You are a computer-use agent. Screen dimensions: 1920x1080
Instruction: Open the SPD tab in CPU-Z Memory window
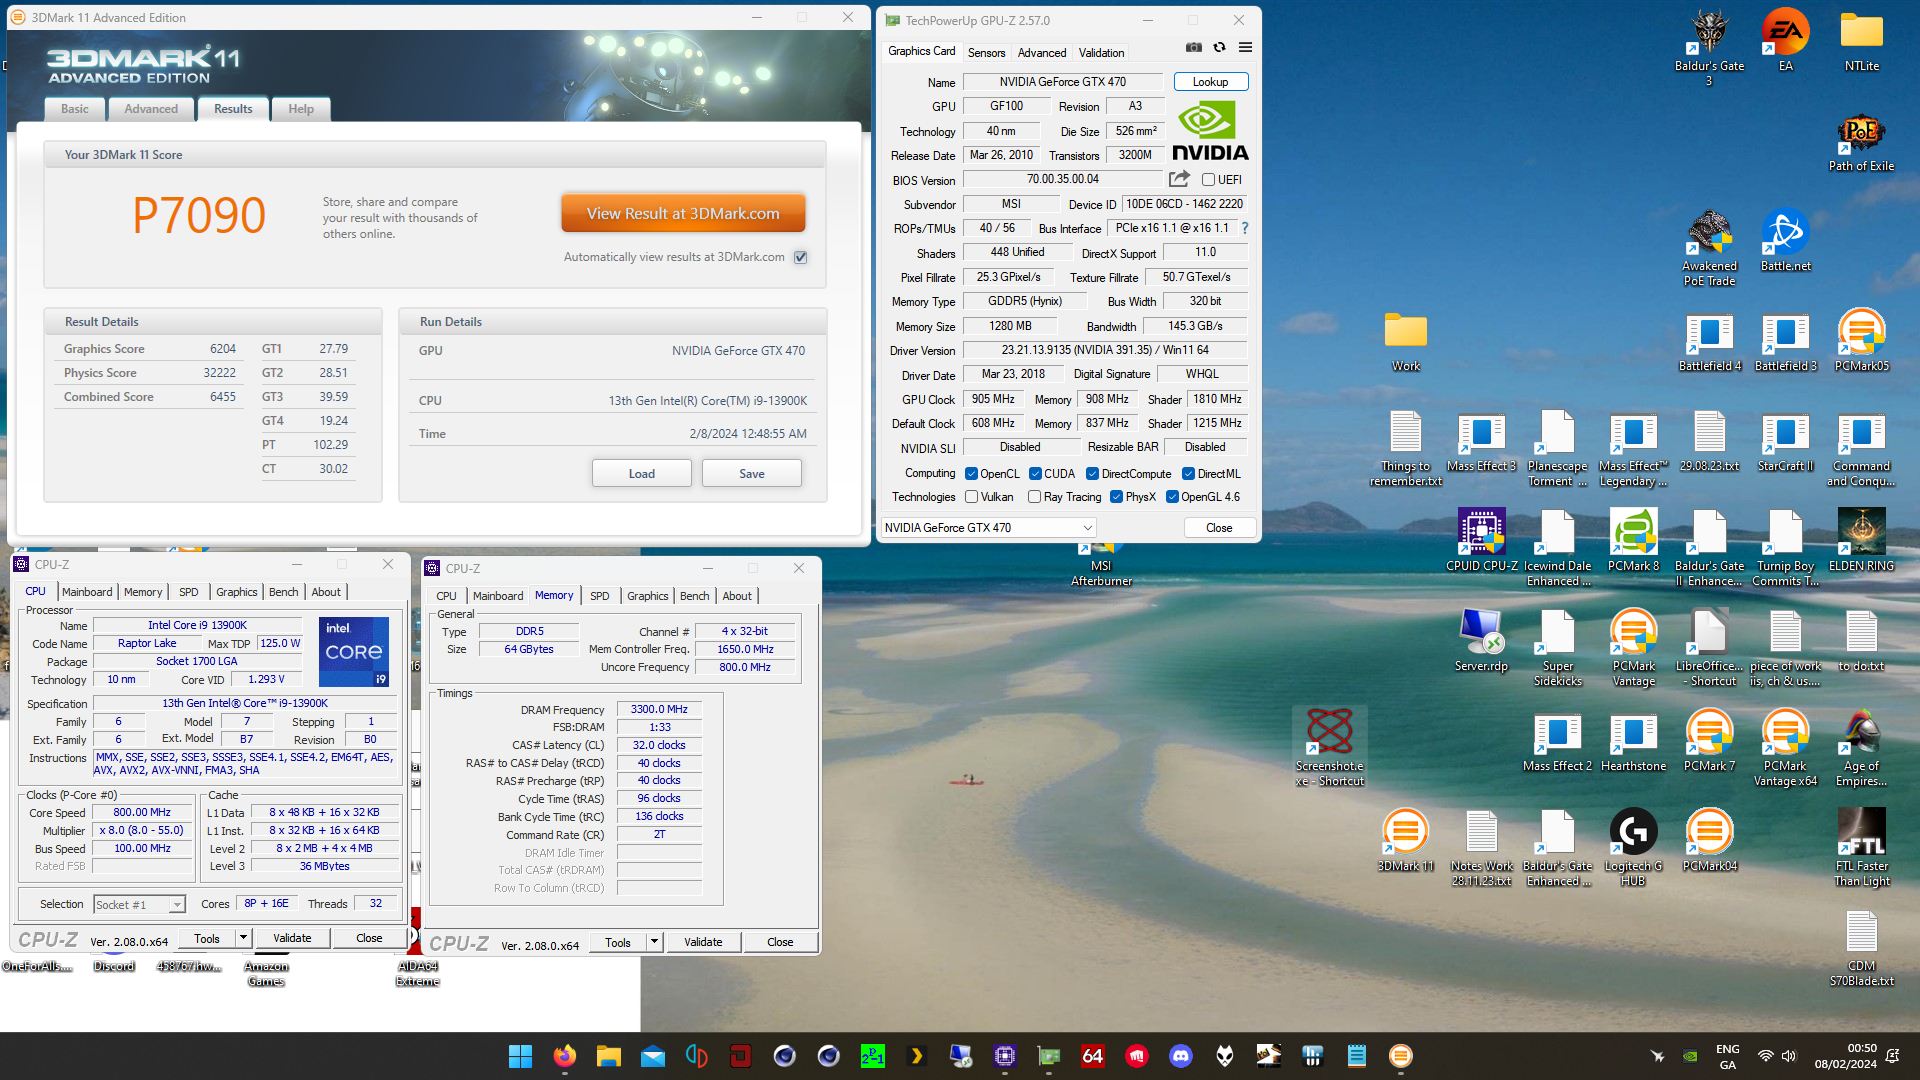point(599,596)
